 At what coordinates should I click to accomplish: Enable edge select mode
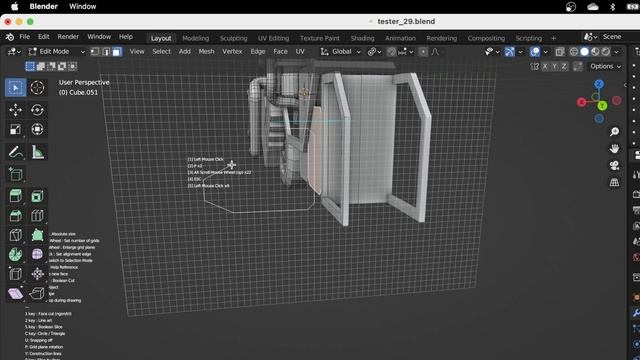(x=106, y=52)
